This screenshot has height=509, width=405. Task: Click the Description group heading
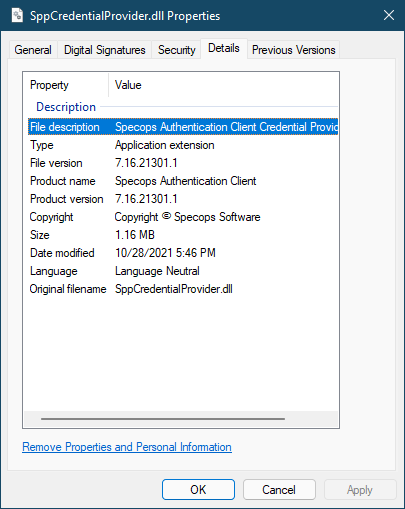coord(66,107)
